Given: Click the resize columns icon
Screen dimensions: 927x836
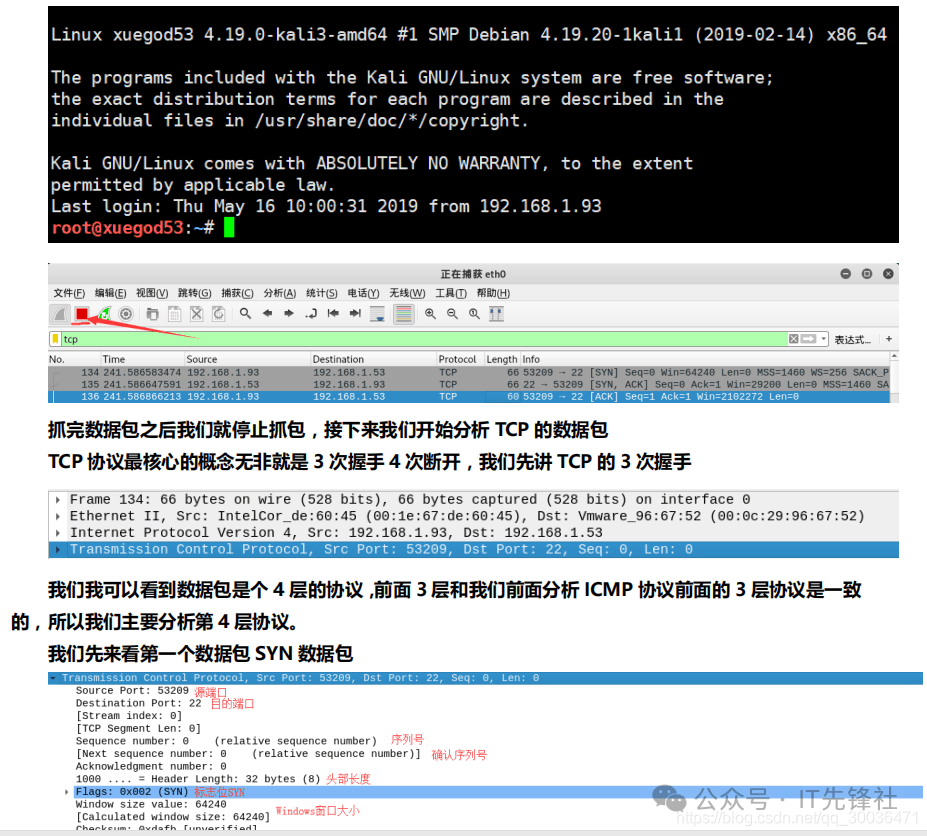Looking at the screenshot, I should [x=496, y=314].
